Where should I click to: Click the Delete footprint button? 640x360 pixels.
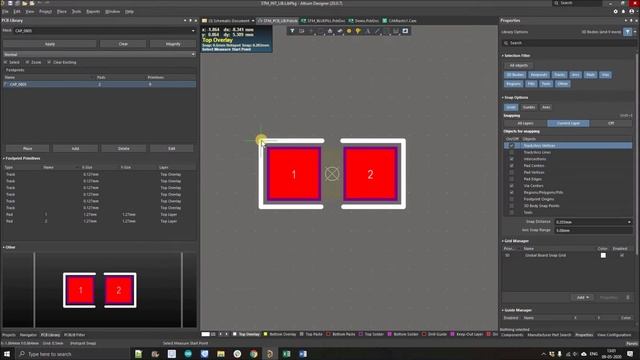click(124, 149)
